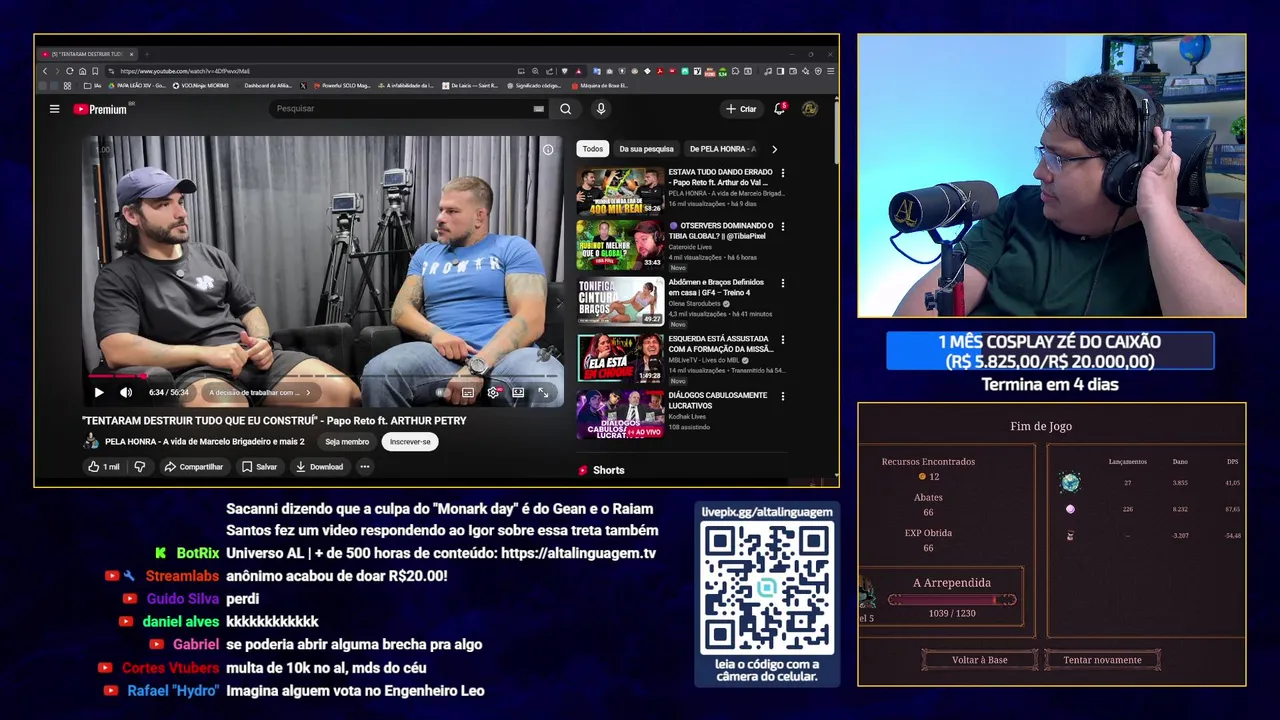This screenshot has width=1280, height=720.
Task: Open 'ESTAVA TUDO DANDO ERRADO' video thumbnail
Action: [620, 190]
